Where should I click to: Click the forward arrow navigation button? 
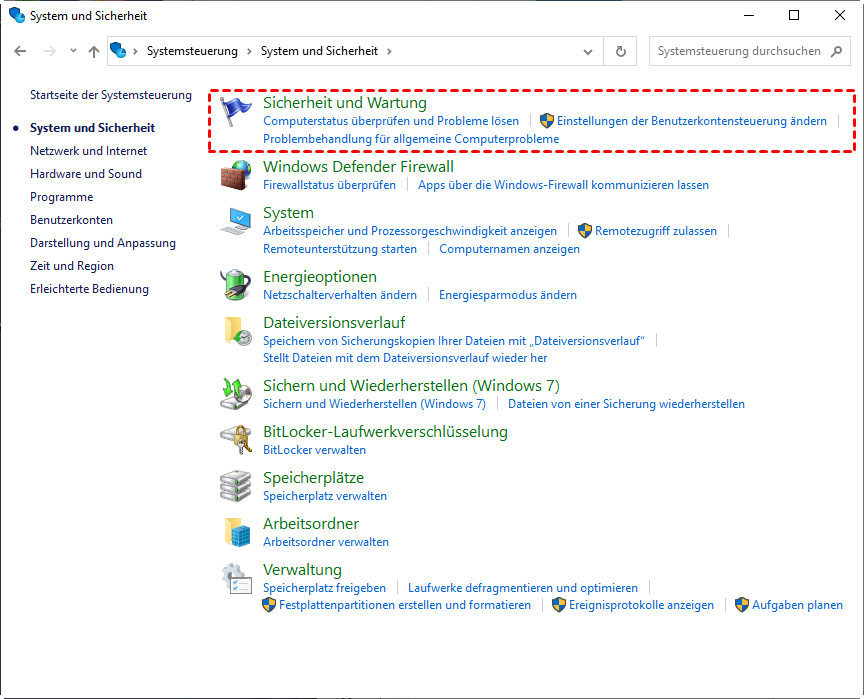click(x=50, y=51)
